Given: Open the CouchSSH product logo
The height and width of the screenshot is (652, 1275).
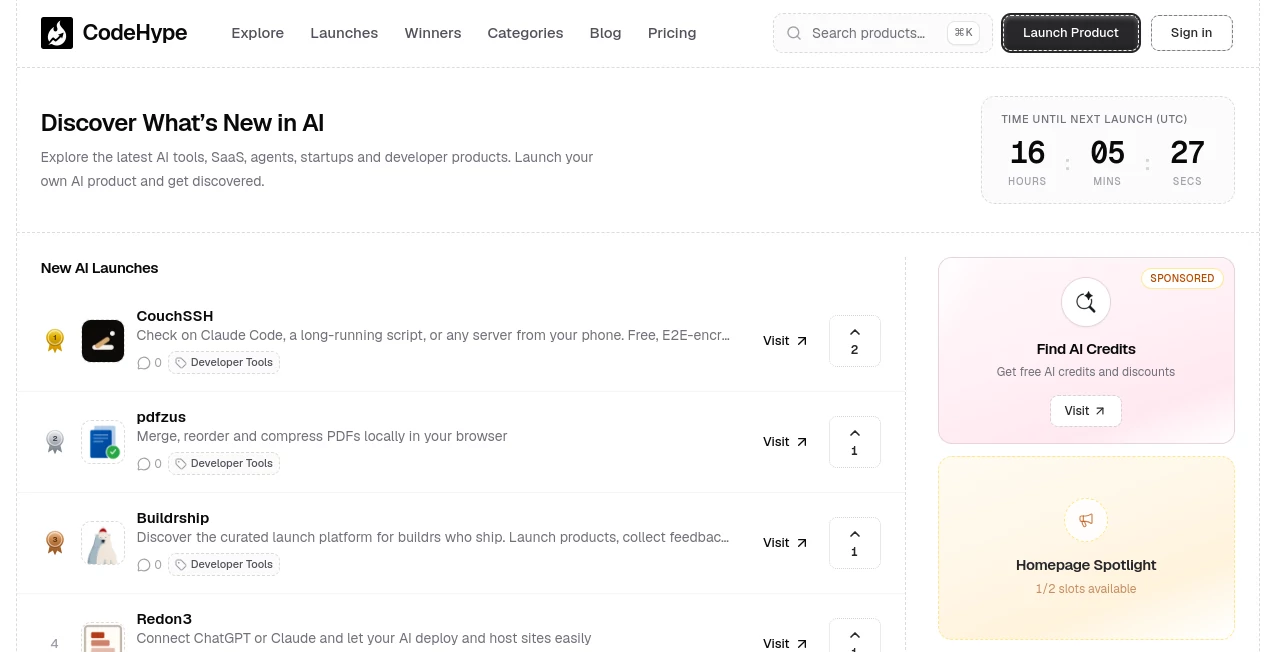Looking at the screenshot, I should 103,341.
